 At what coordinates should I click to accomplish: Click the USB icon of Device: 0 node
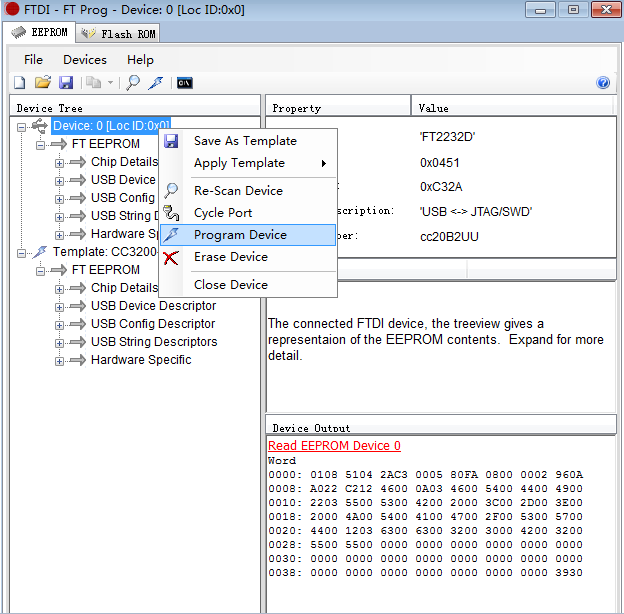click(40, 126)
